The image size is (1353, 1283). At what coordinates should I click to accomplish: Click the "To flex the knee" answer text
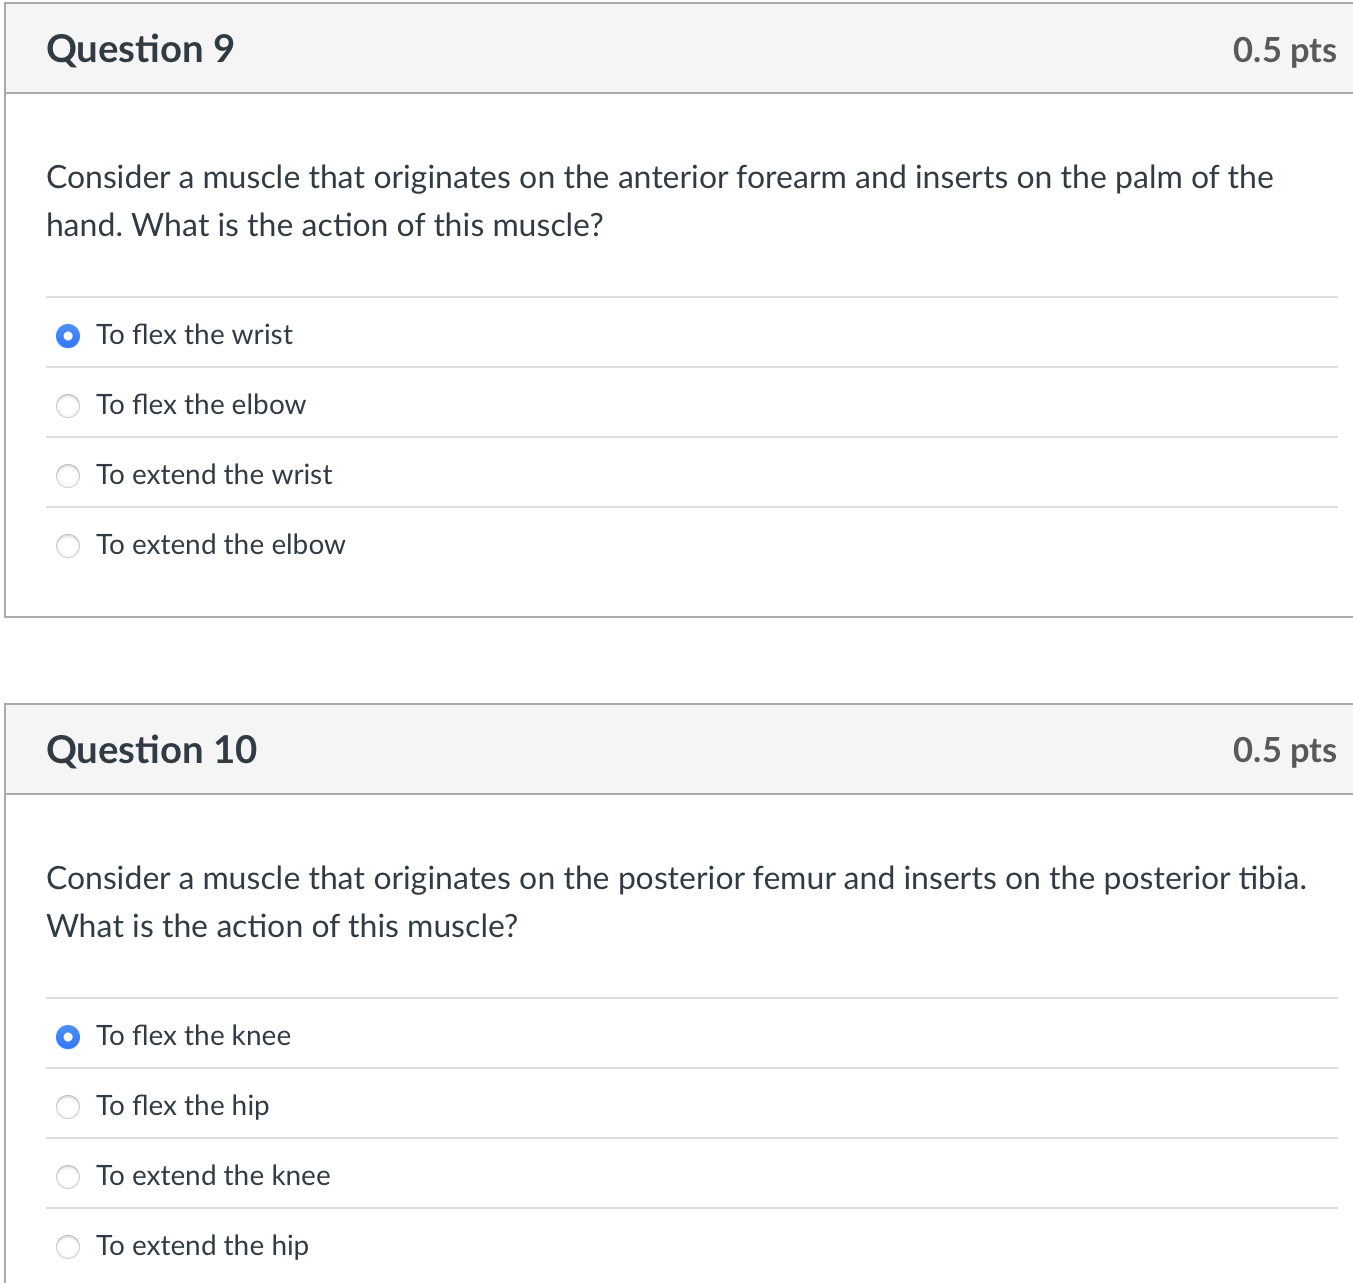(193, 1036)
